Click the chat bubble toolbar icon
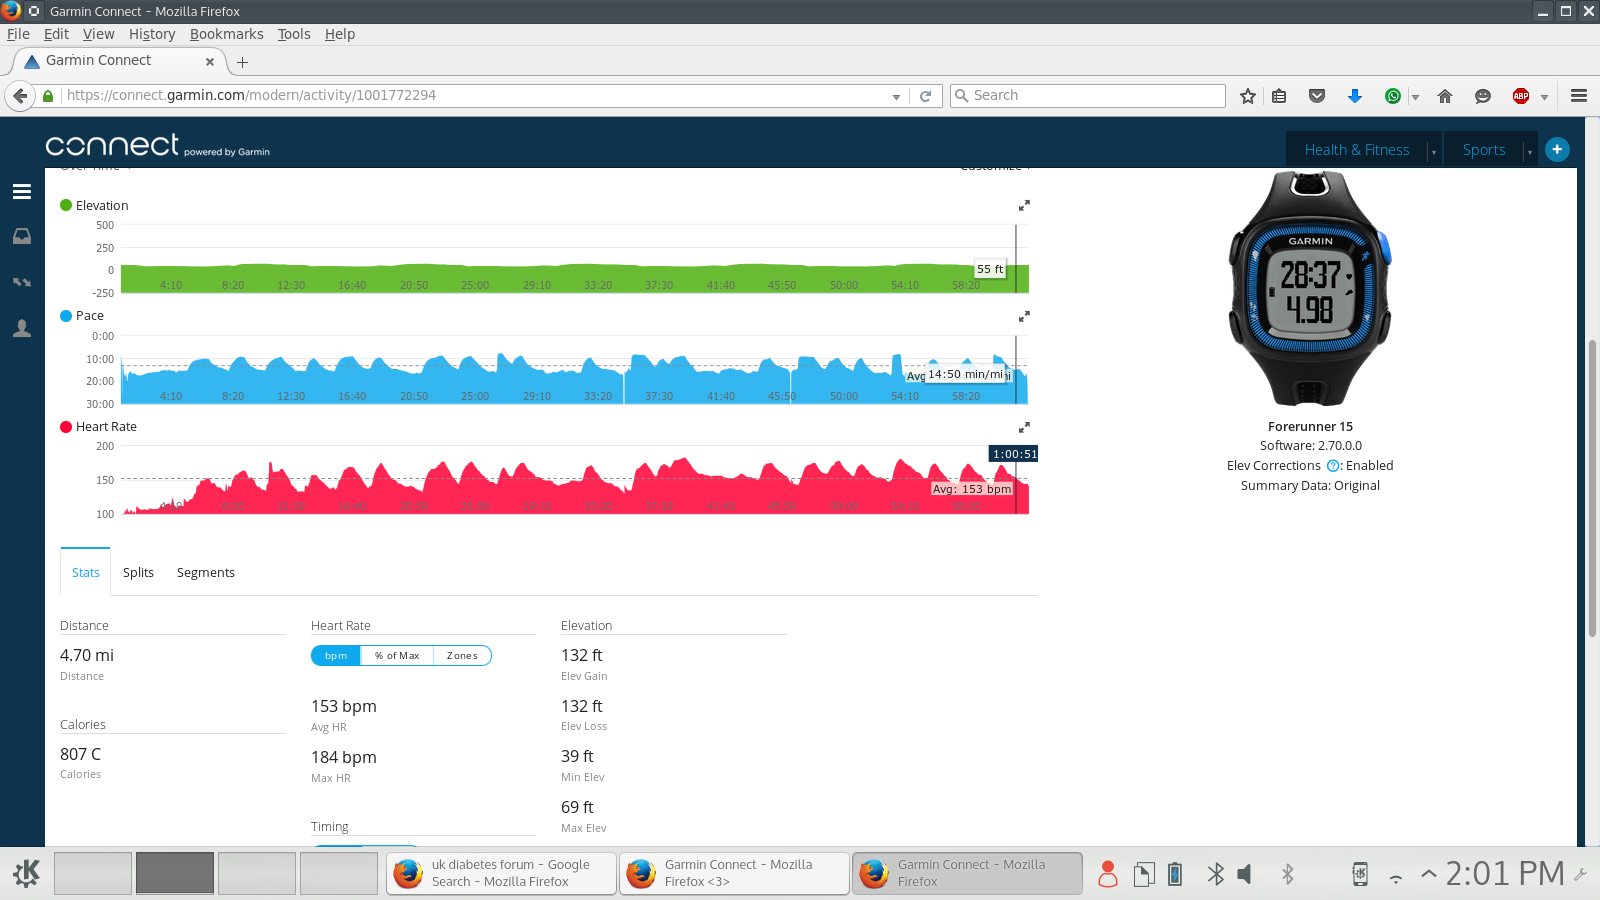The width and height of the screenshot is (1600, 900). click(1483, 96)
